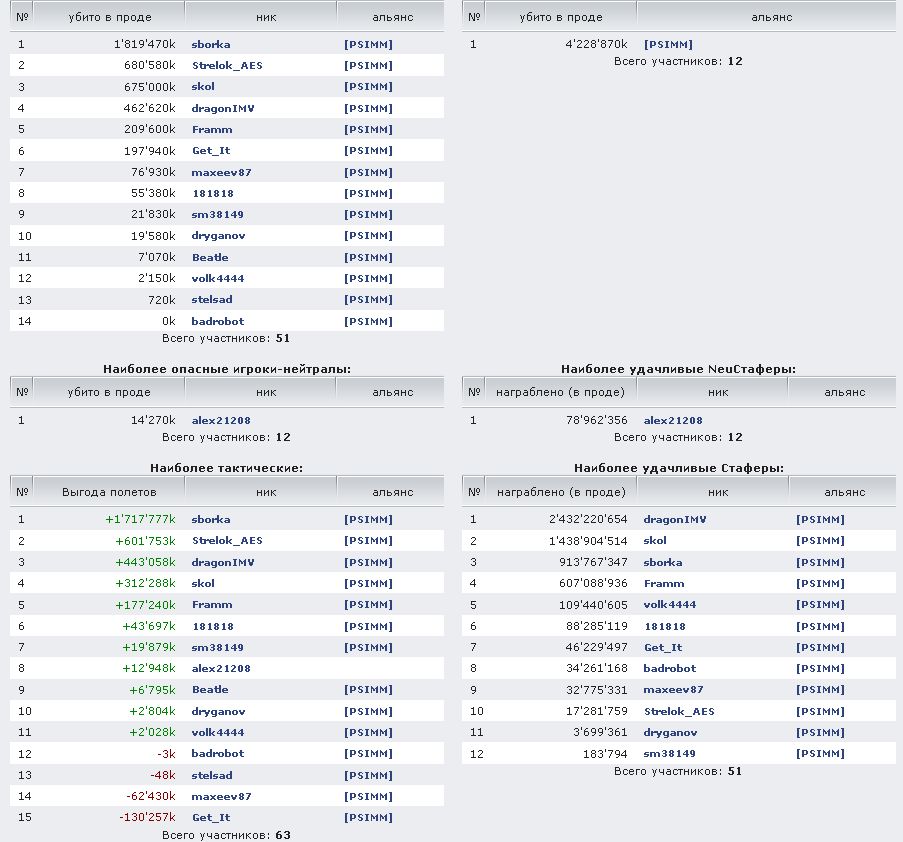Open sborka's profile in the 1'819'470k row
Viewport: 903px width, 842px height.
pos(211,44)
